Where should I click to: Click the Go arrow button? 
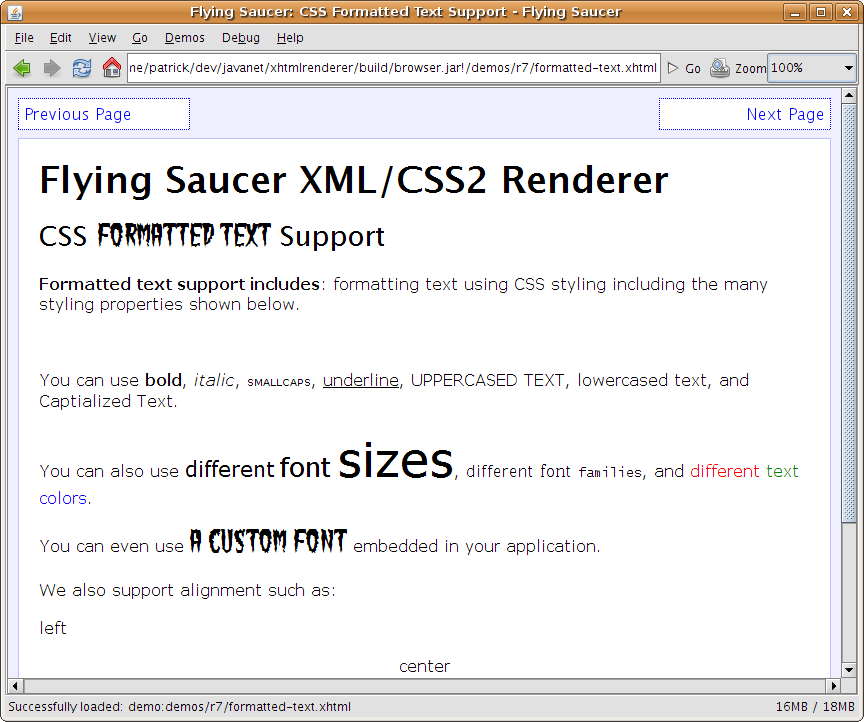(684, 68)
